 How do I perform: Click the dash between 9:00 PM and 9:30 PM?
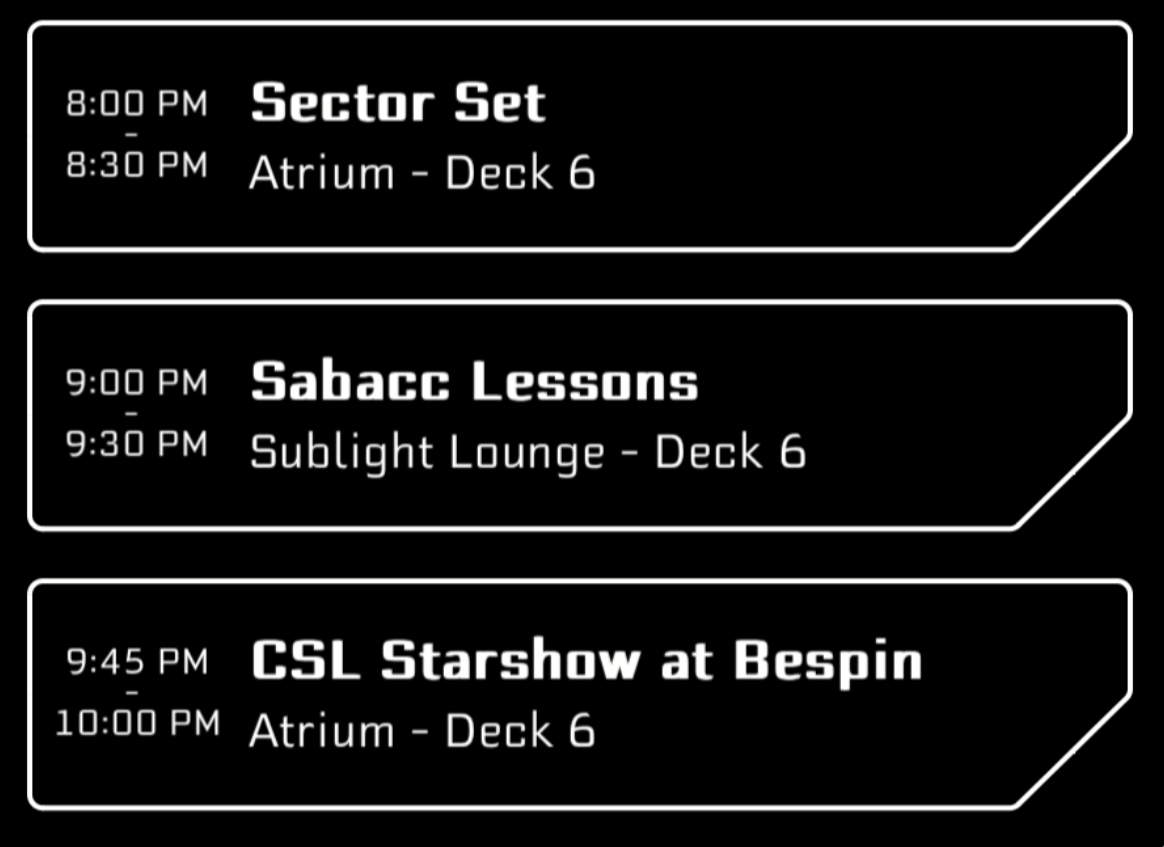pyautogui.click(x=132, y=413)
